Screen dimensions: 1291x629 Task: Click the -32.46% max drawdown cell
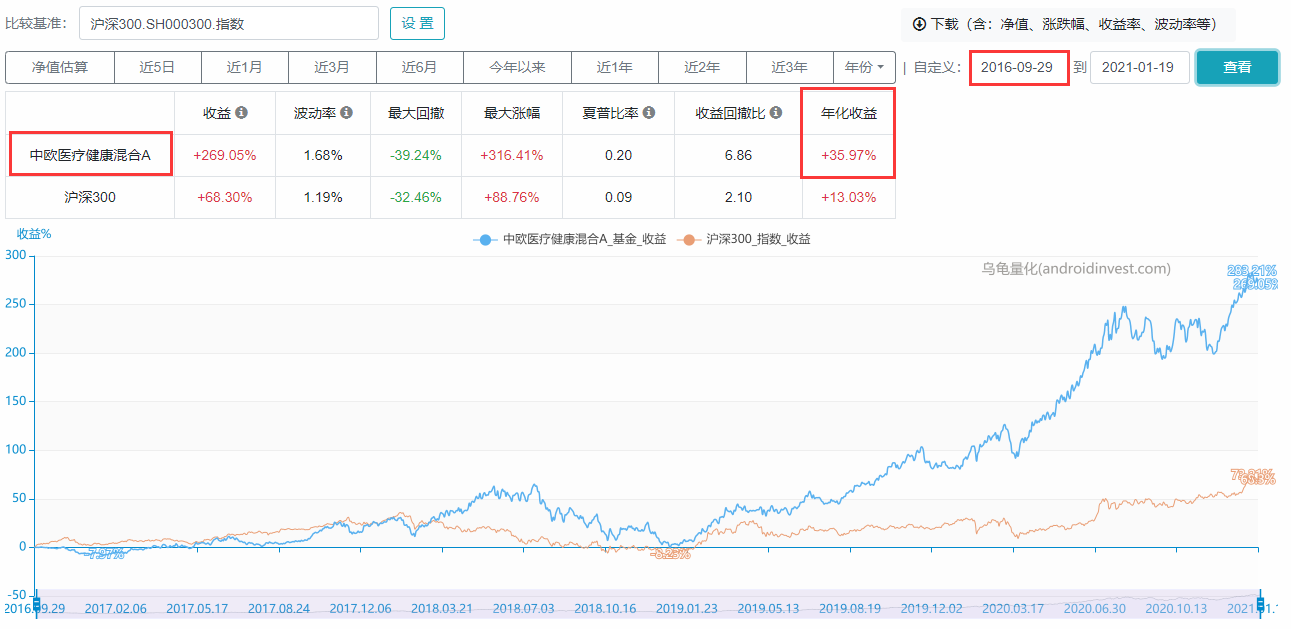(416, 197)
